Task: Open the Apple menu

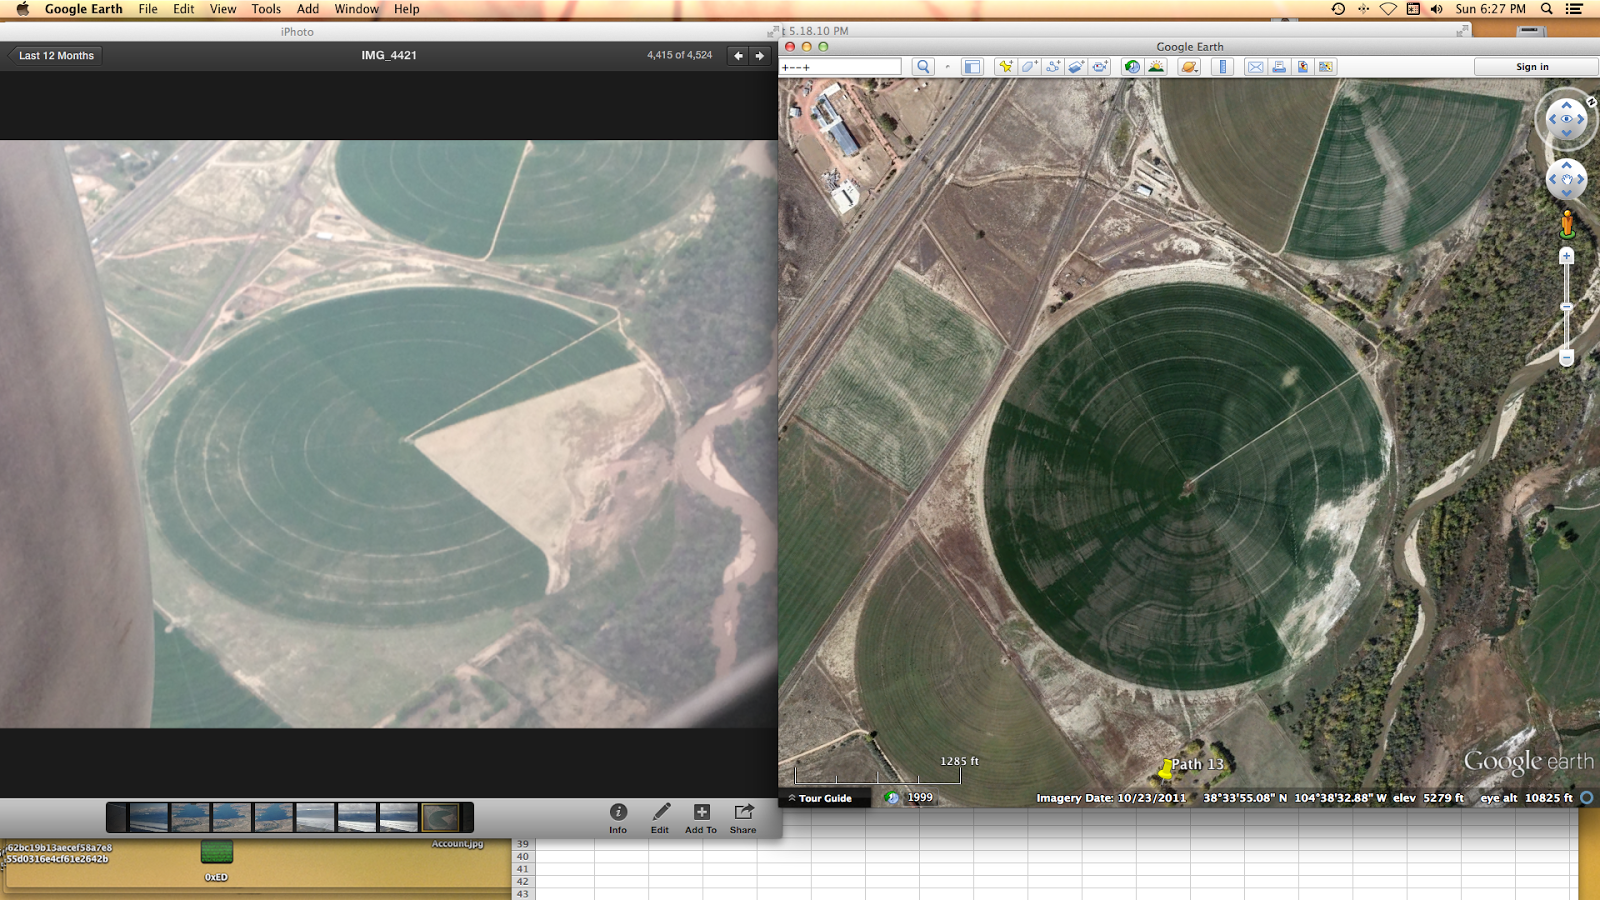Action: (x=22, y=9)
